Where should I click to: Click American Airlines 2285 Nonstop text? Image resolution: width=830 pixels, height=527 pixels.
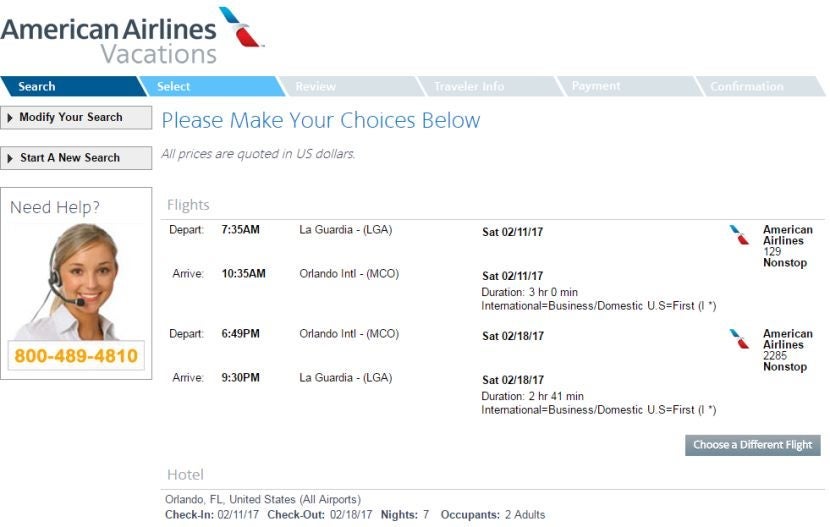[x=787, y=350]
